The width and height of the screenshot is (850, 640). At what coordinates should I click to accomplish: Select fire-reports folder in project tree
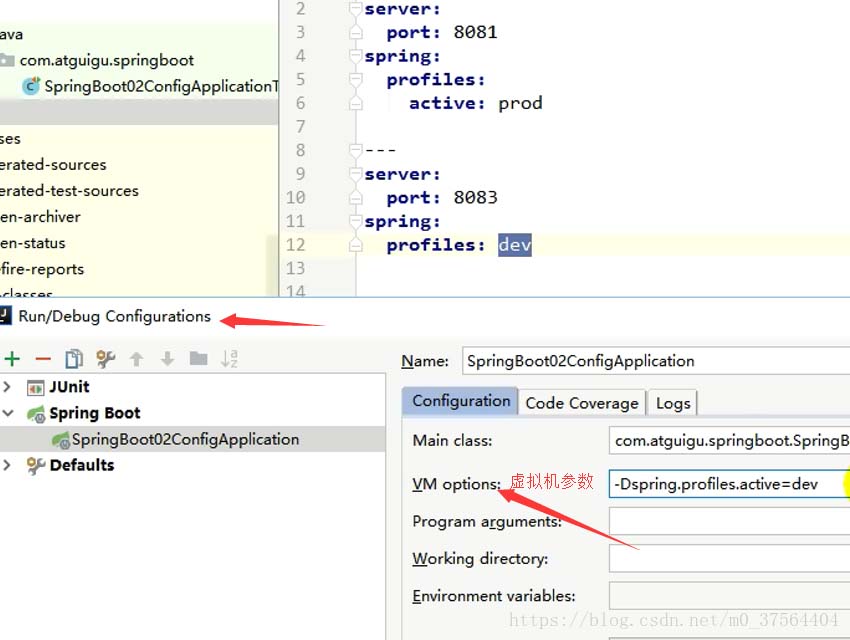[x=42, y=269]
